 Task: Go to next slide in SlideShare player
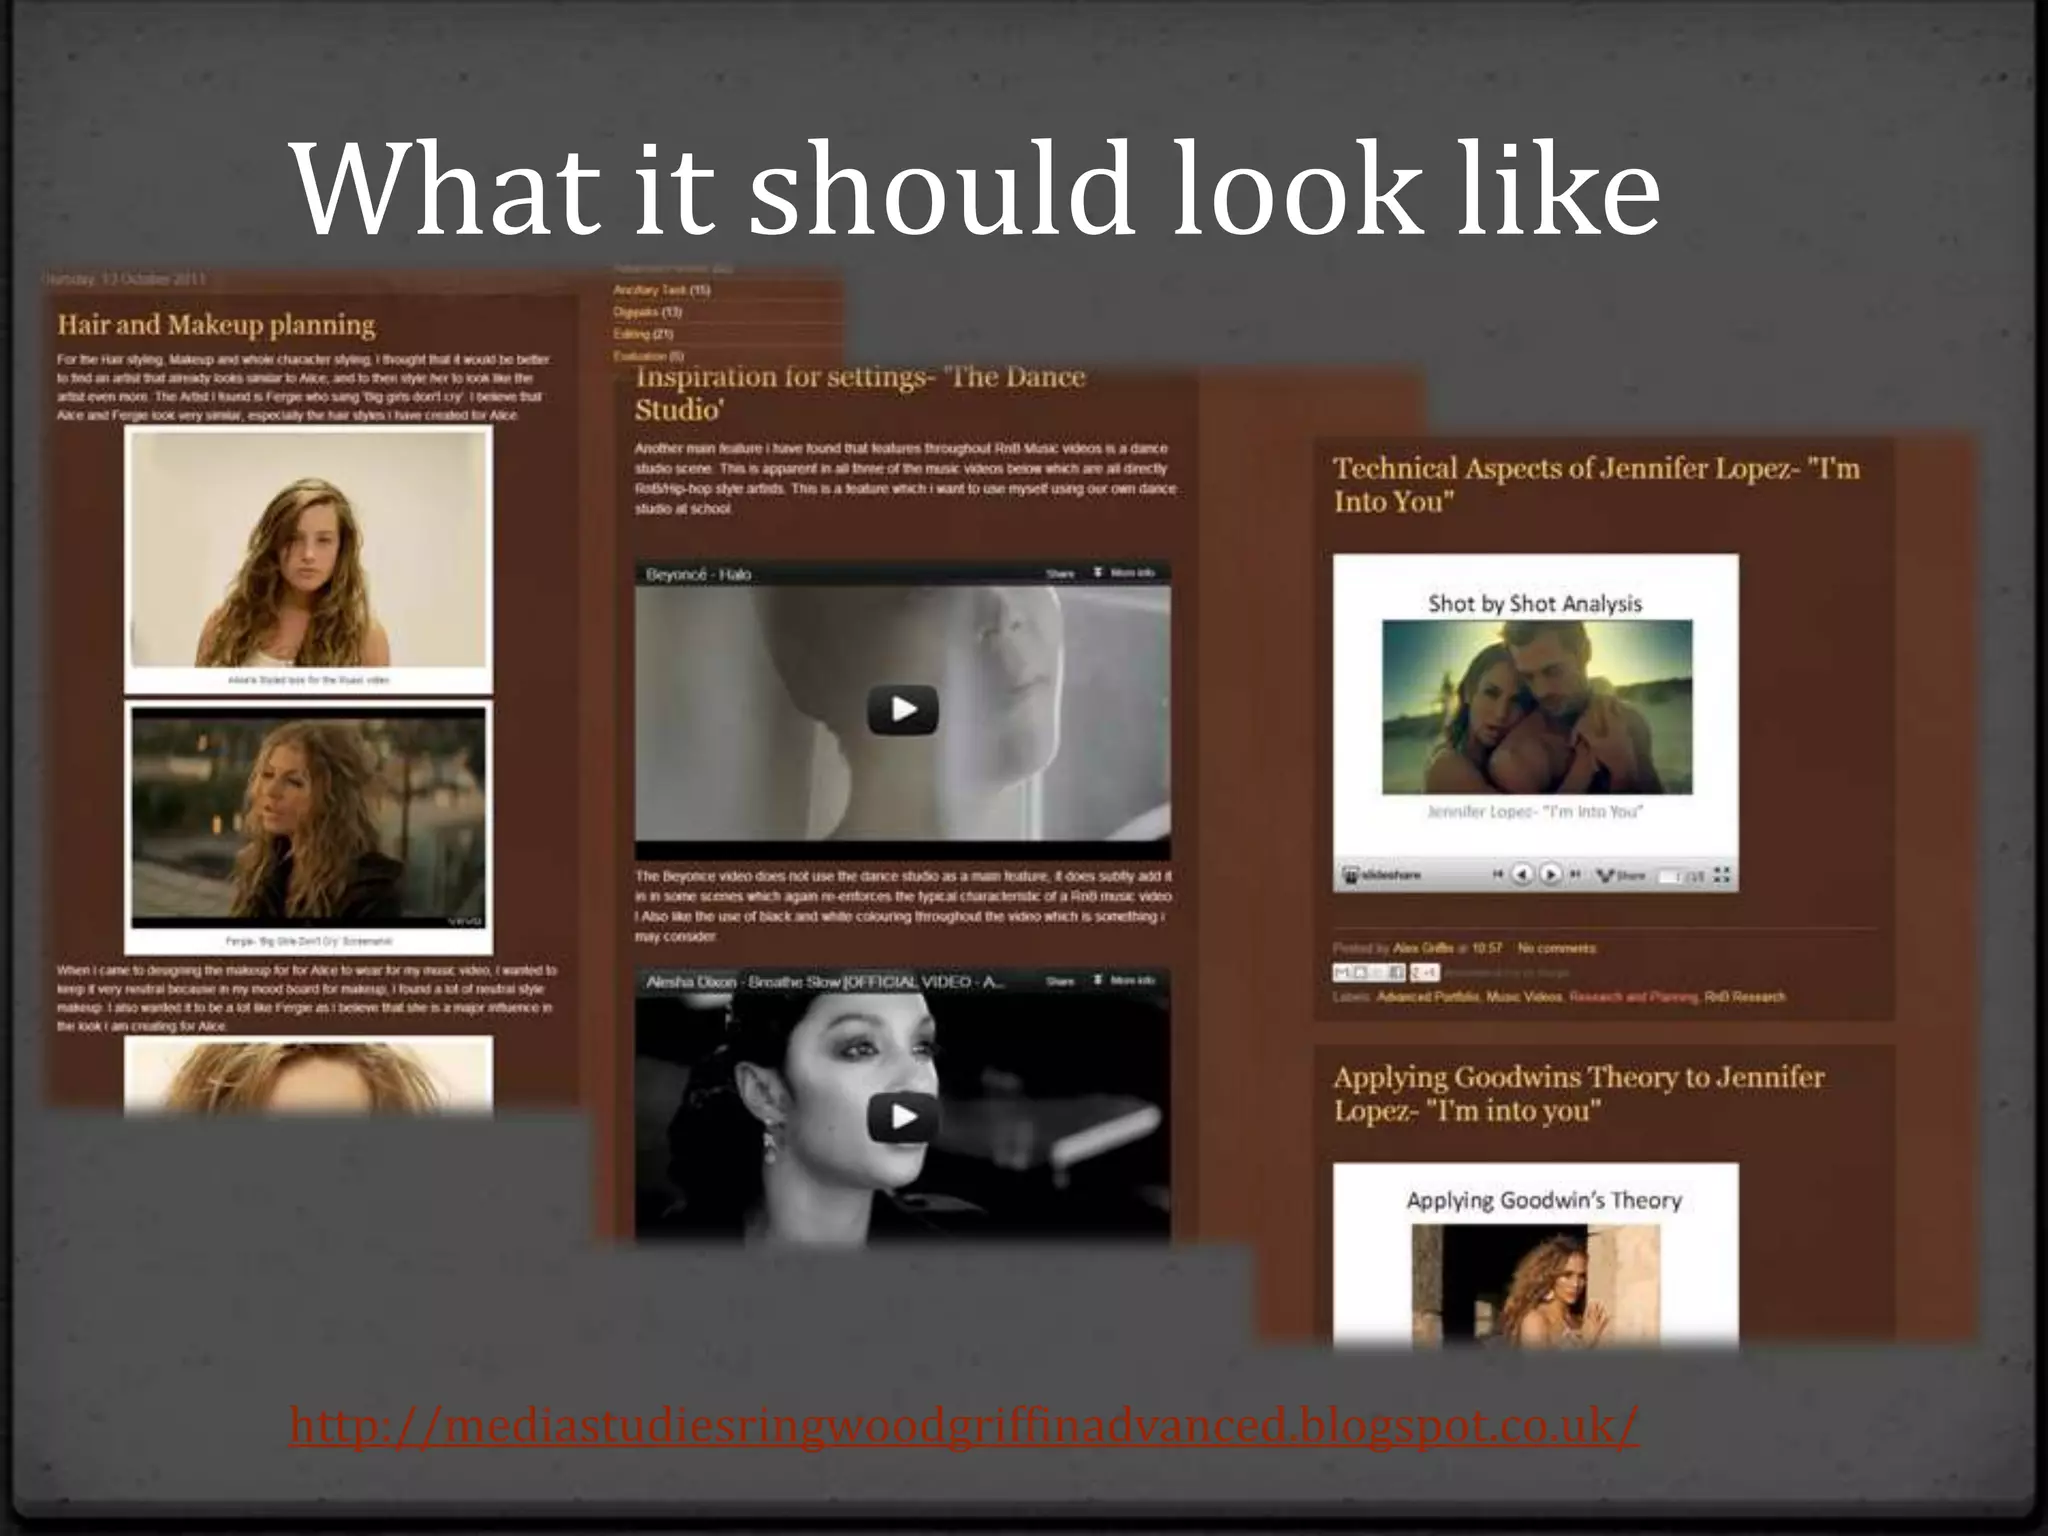point(1550,874)
